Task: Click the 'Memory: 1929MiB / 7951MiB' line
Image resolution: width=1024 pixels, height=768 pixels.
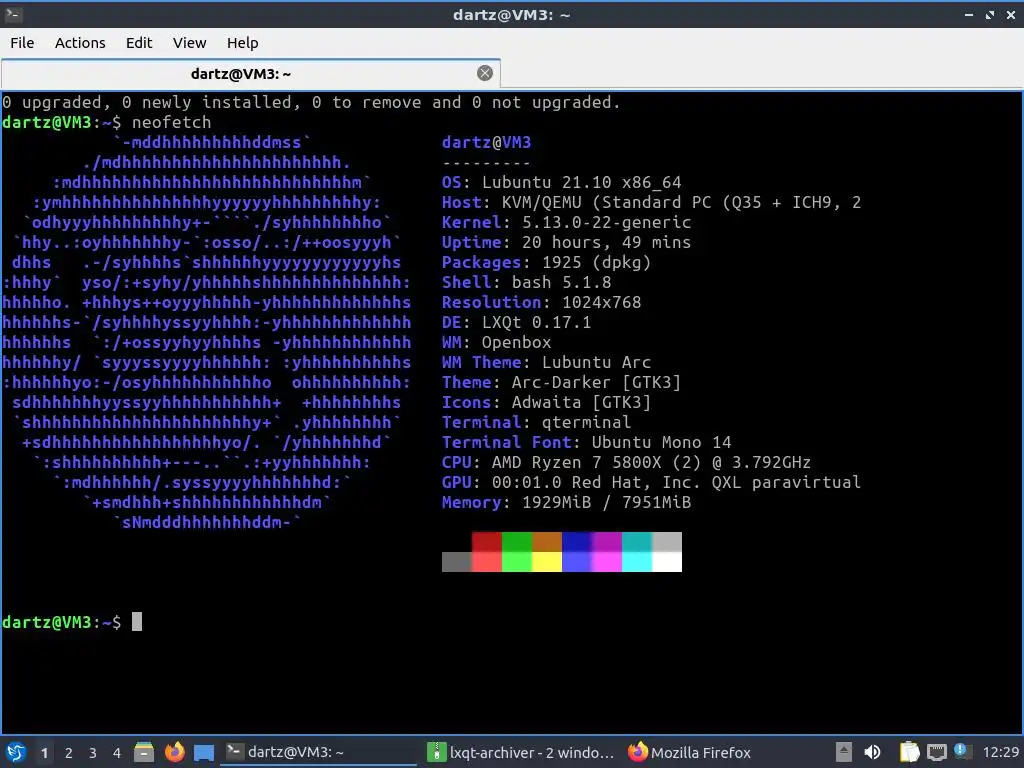Action: (x=566, y=502)
